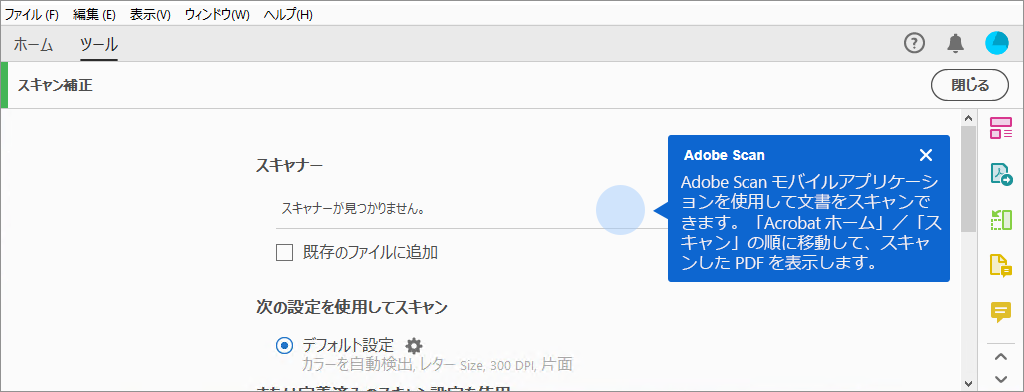Open the notifications bell
The height and width of the screenshot is (392, 1024).
tap(955, 44)
